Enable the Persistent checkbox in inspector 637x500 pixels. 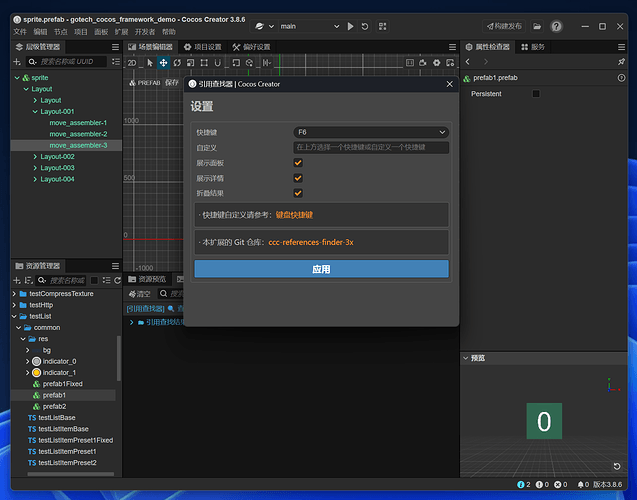(x=536, y=94)
